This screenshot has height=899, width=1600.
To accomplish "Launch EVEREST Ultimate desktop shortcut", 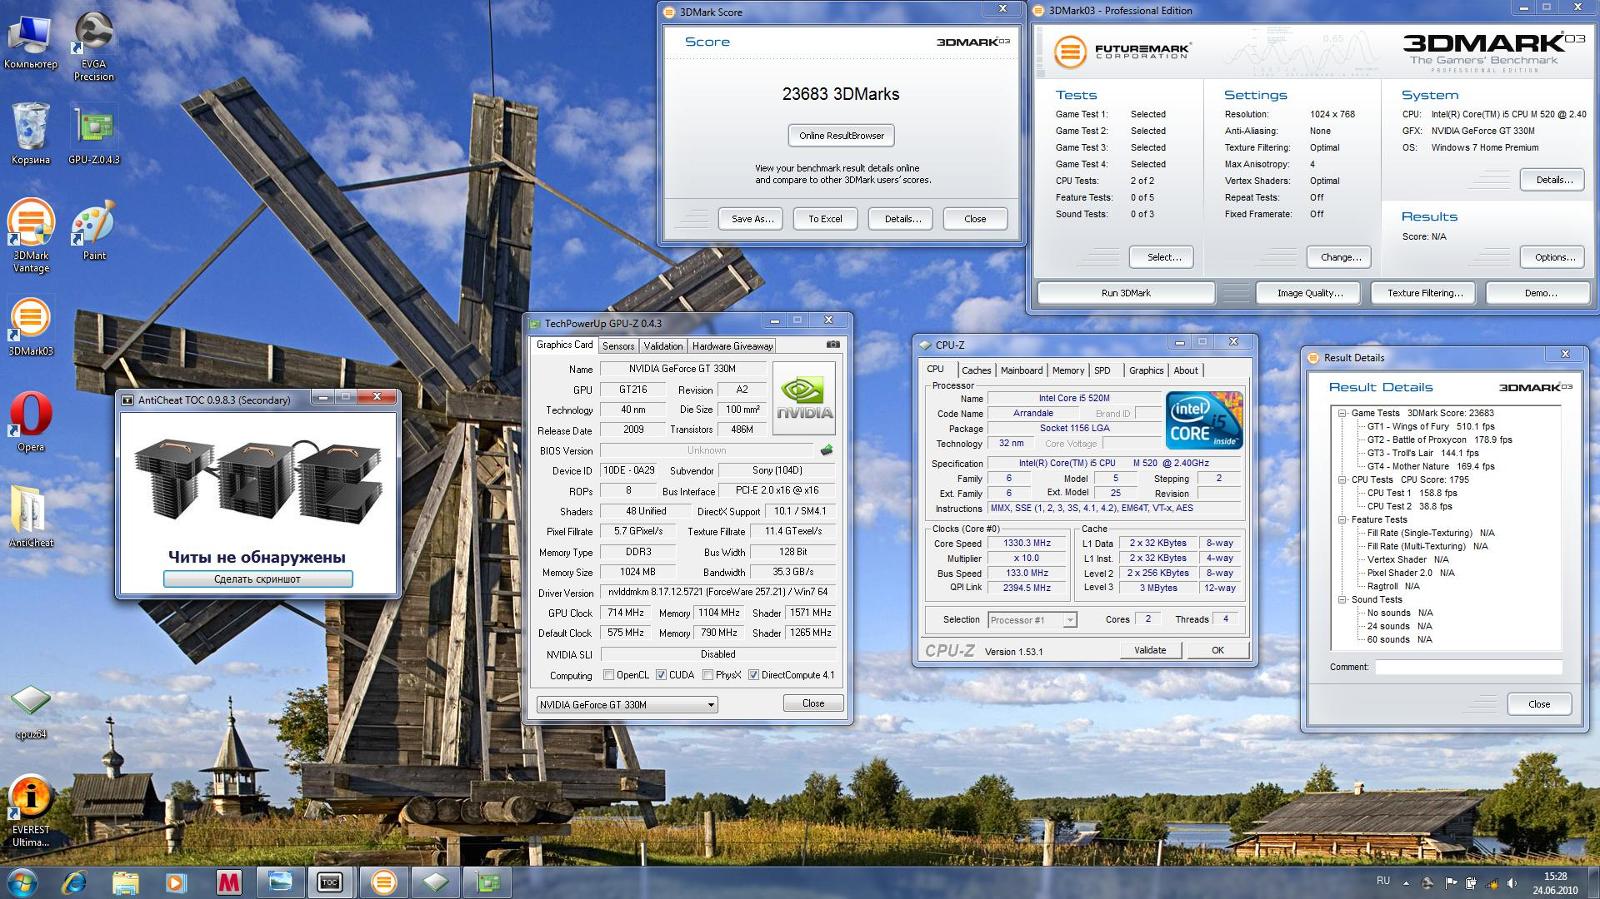I will tap(30, 813).
